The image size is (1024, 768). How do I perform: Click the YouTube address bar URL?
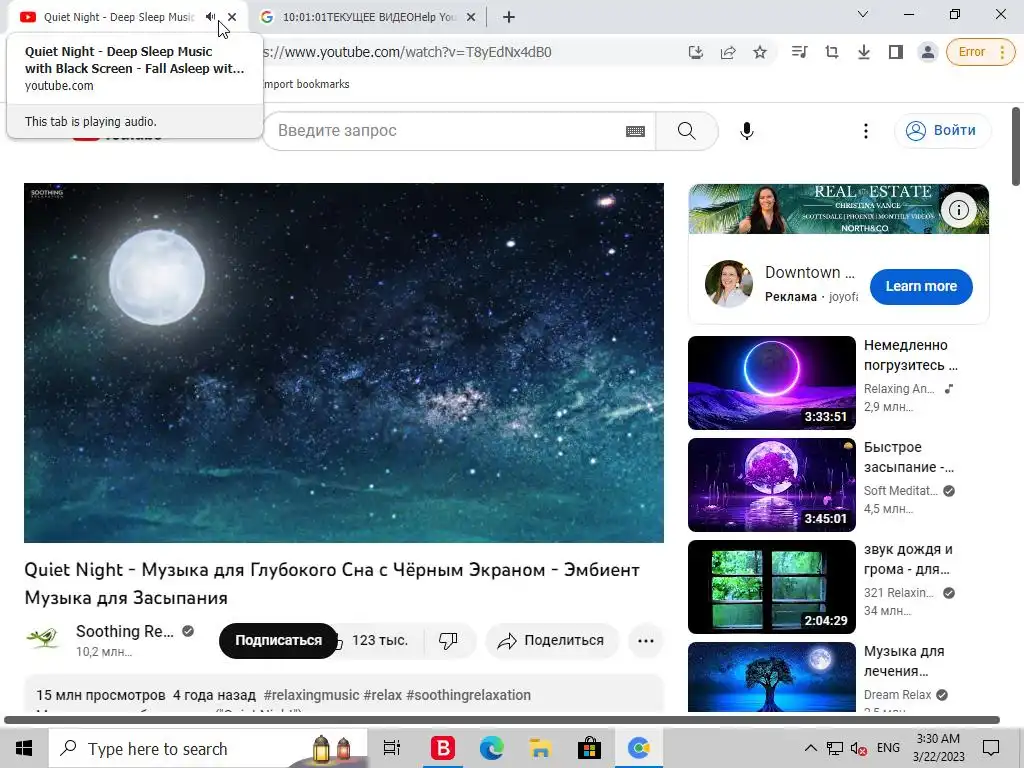pyautogui.click(x=406, y=52)
